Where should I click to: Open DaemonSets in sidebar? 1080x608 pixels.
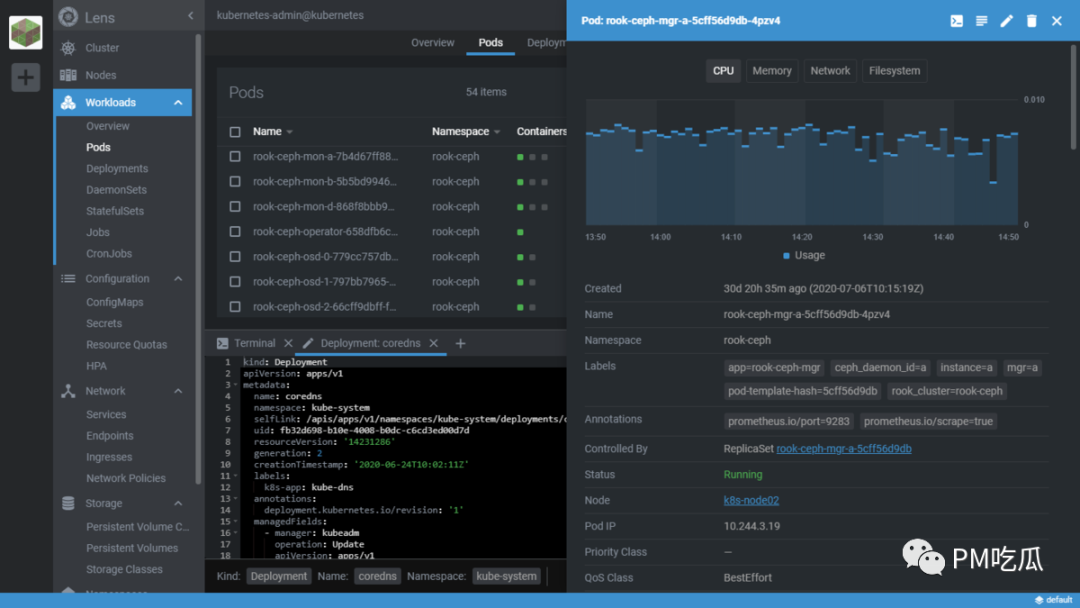click(116, 190)
